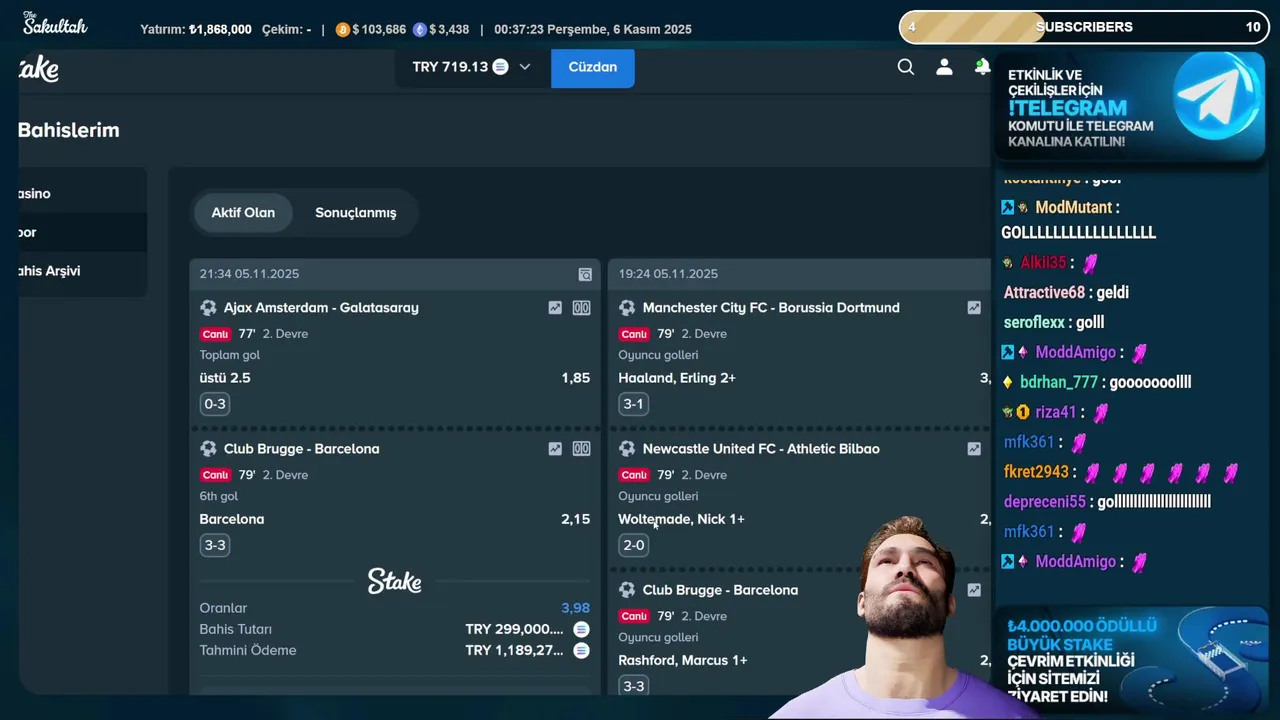Click the Büyük Stake çevrim etkinliği banner
The width and height of the screenshot is (1280, 720).
[x=1130, y=658]
